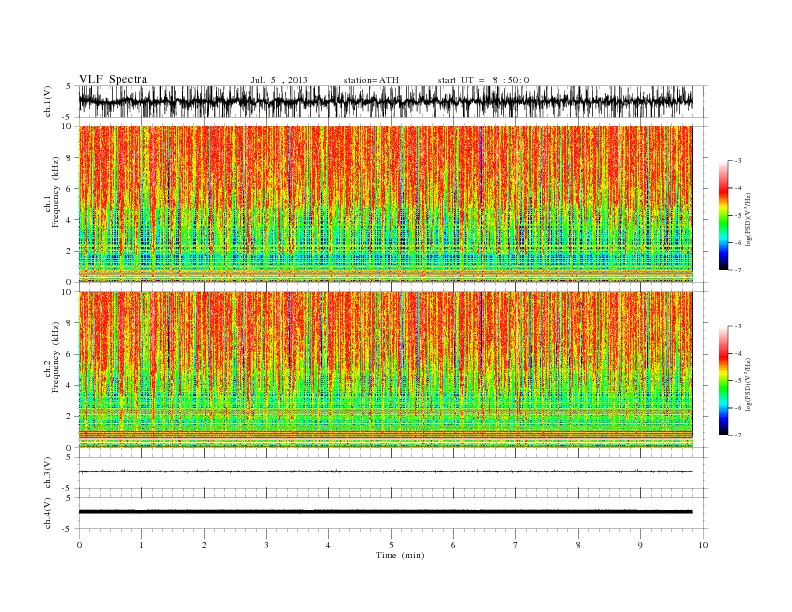Click the "ch.3(V)" axis label
Screen dimensions: 792x612
coord(48,473)
